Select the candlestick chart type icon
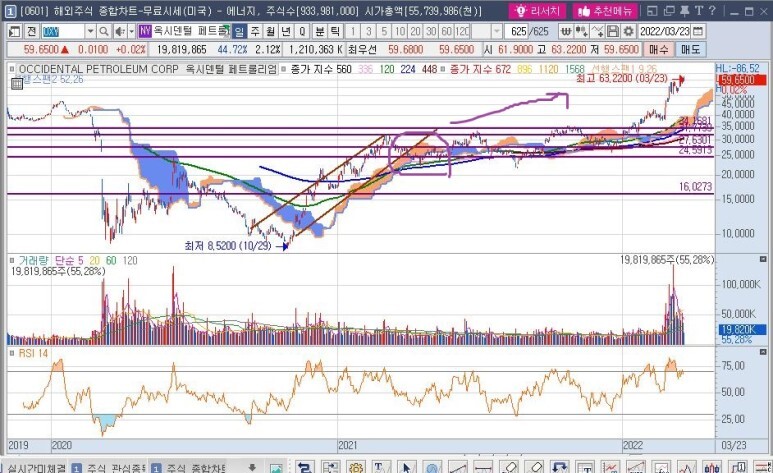The height and width of the screenshot is (473, 773). pos(712,468)
